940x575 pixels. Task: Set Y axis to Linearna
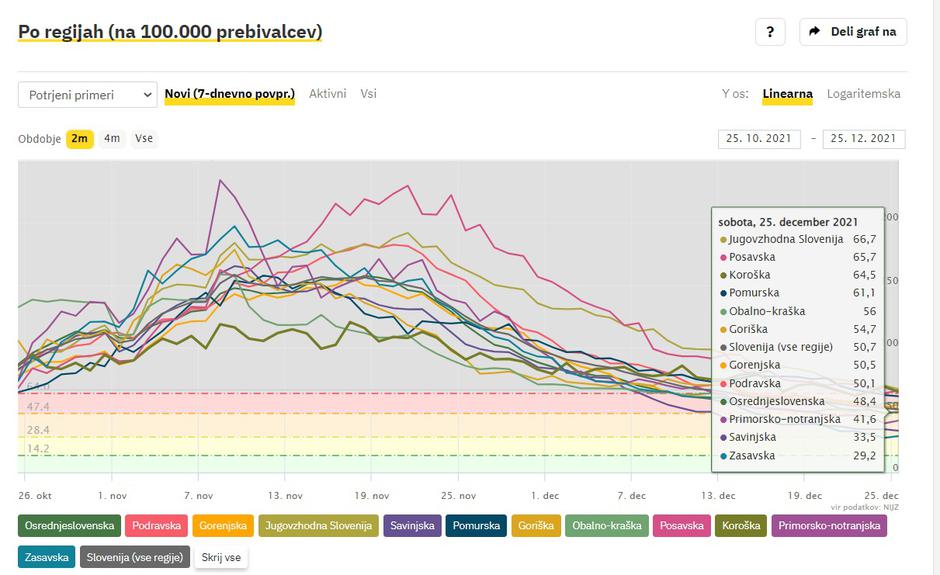click(787, 94)
